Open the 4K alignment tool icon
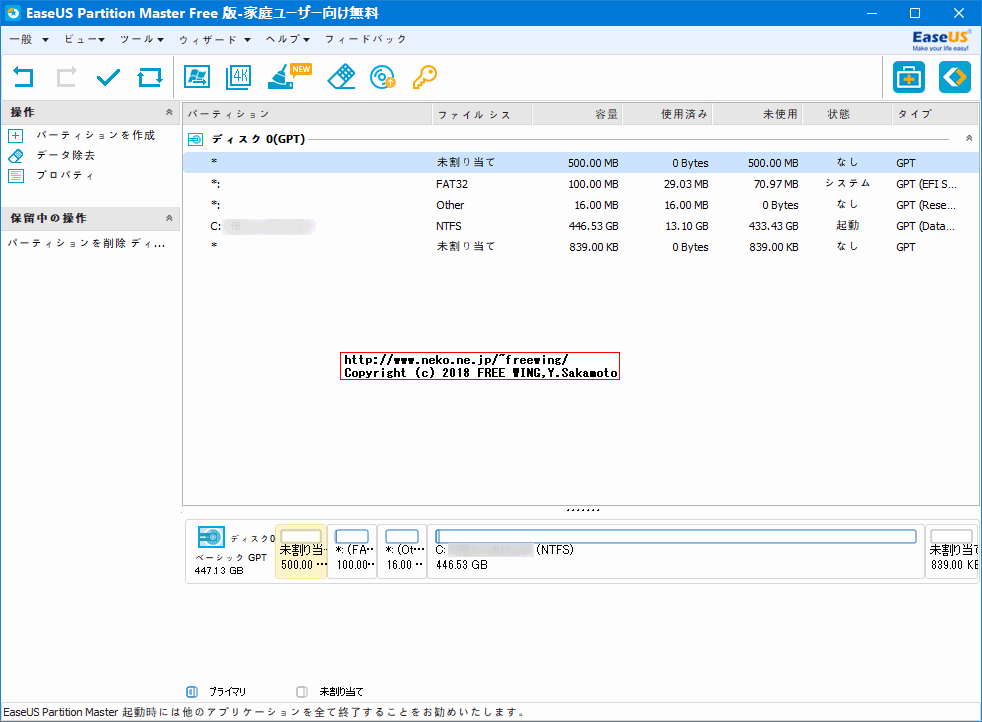This screenshot has height=722, width=982. click(238, 77)
